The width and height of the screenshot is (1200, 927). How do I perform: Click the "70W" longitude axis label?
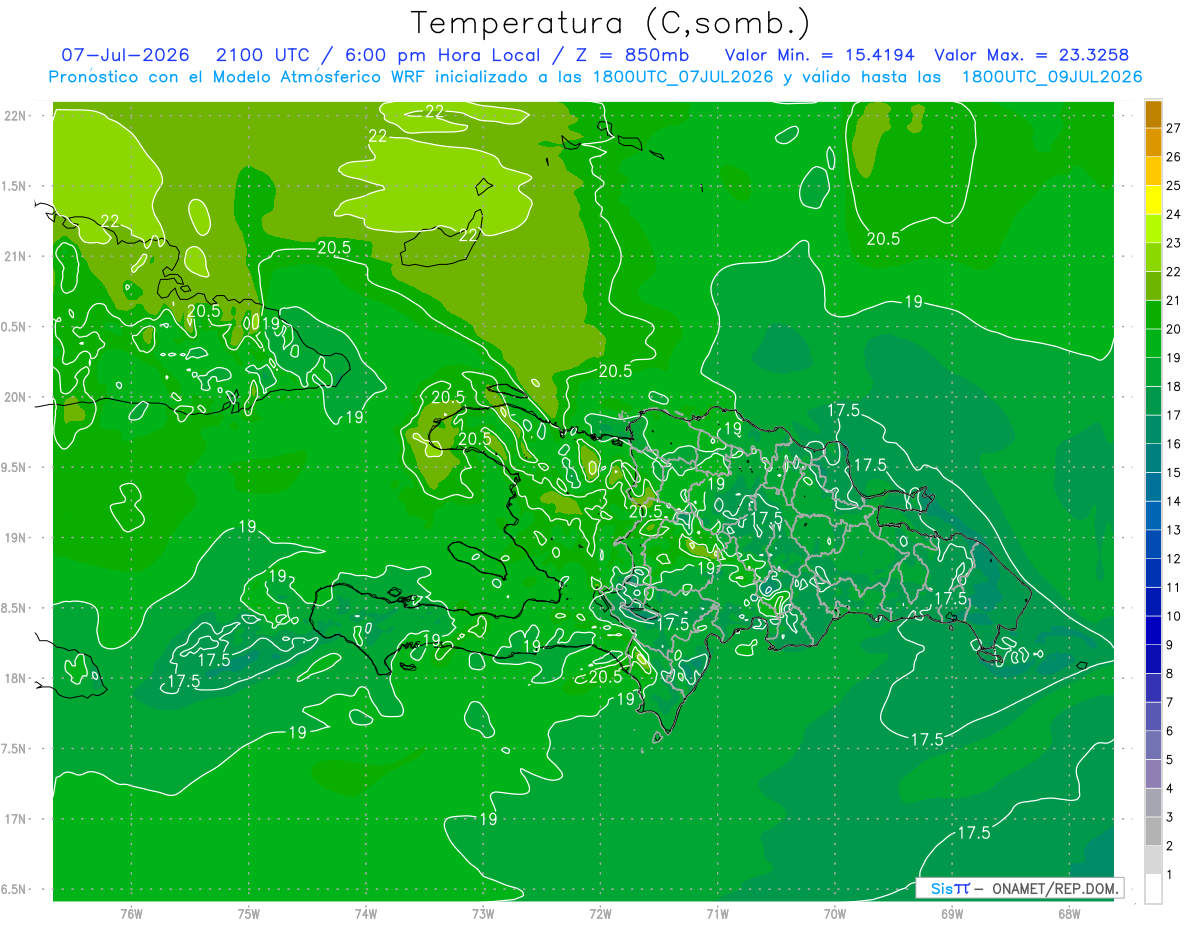834,913
